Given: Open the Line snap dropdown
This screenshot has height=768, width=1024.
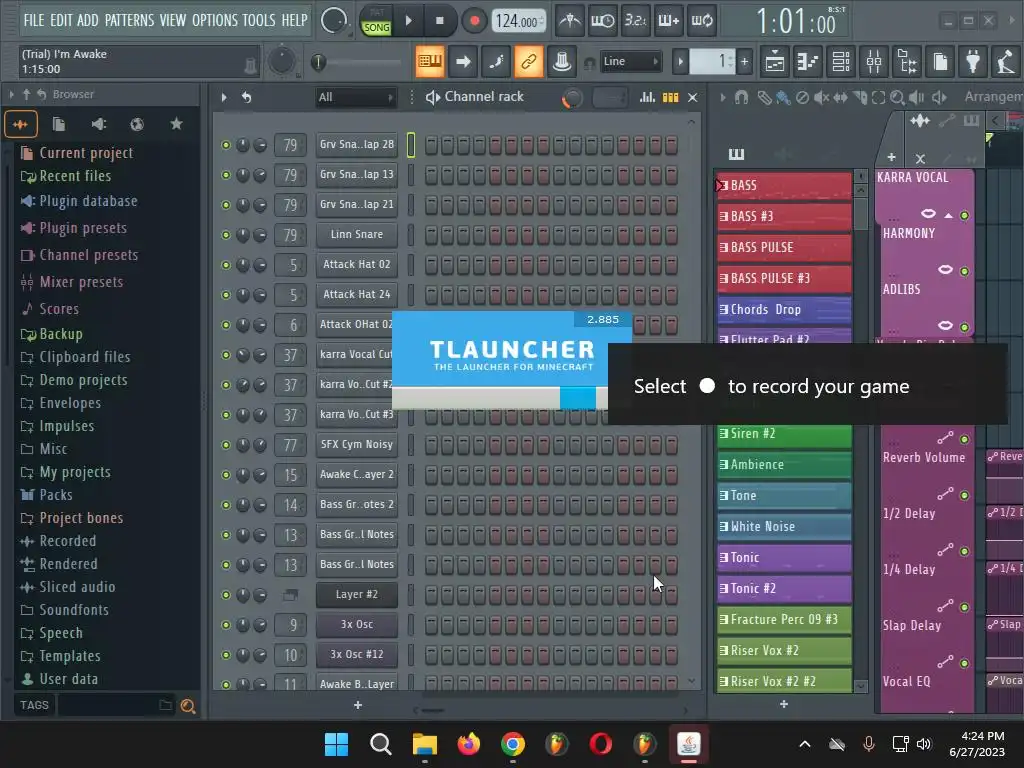Looking at the screenshot, I should (x=630, y=61).
